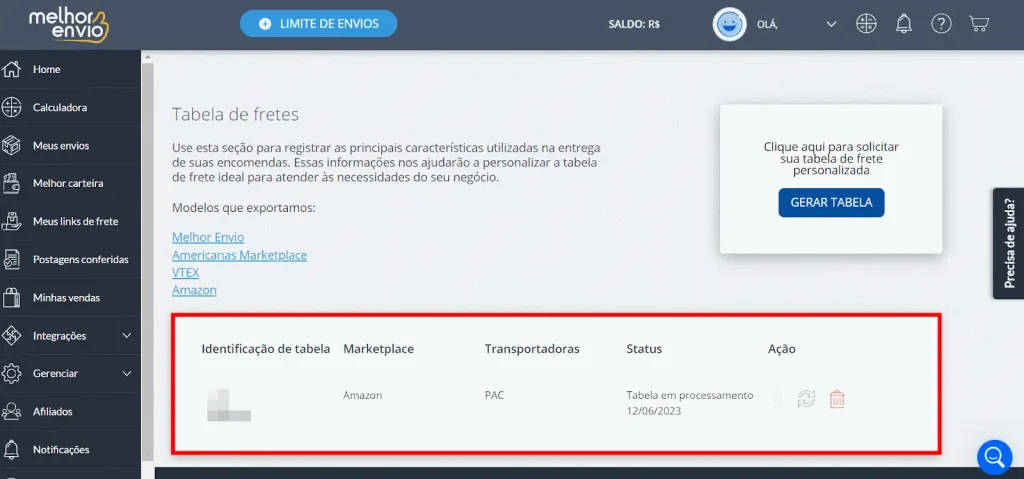Open Calculadora globe icon in sidebar
This screenshot has height=479, width=1024.
coord(12,107)
